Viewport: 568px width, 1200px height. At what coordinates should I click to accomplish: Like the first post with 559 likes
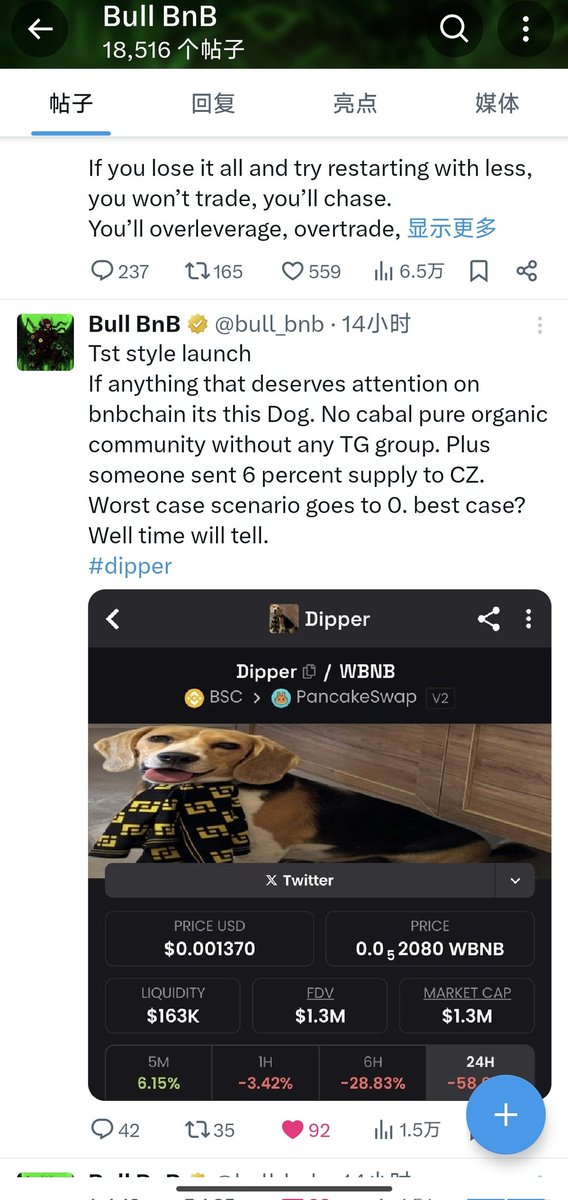[x=310, y=271]
